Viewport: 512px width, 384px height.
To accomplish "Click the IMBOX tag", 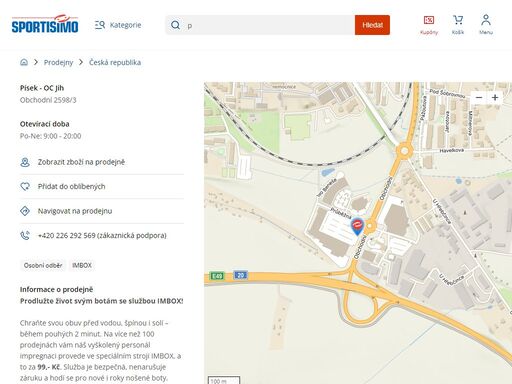I will (82, 266).
